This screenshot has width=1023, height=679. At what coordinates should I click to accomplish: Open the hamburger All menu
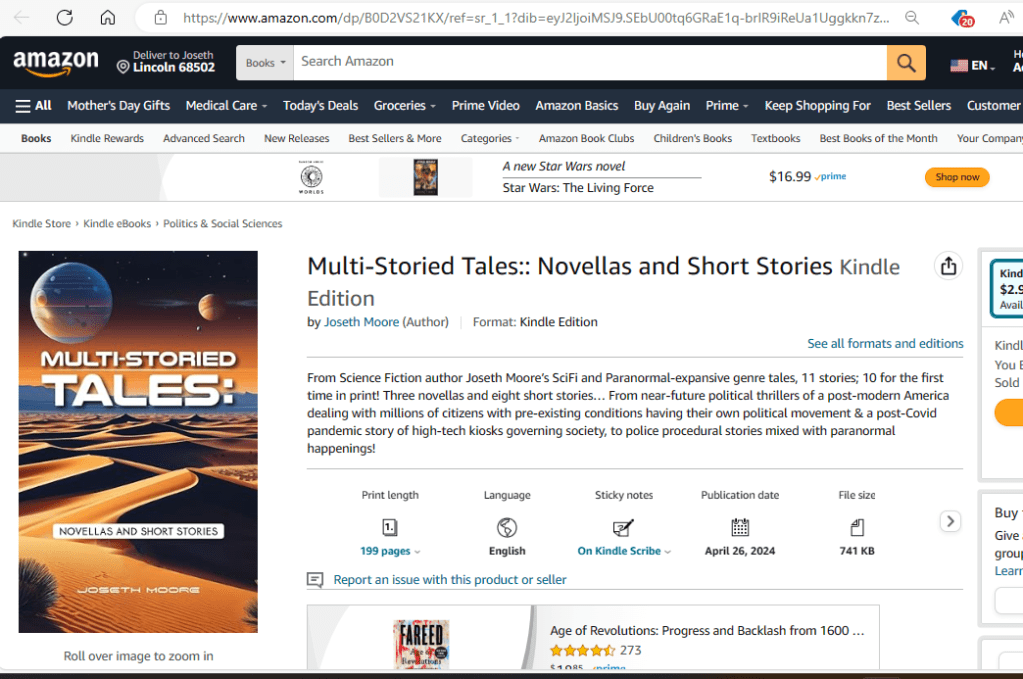tap(34, 106)
